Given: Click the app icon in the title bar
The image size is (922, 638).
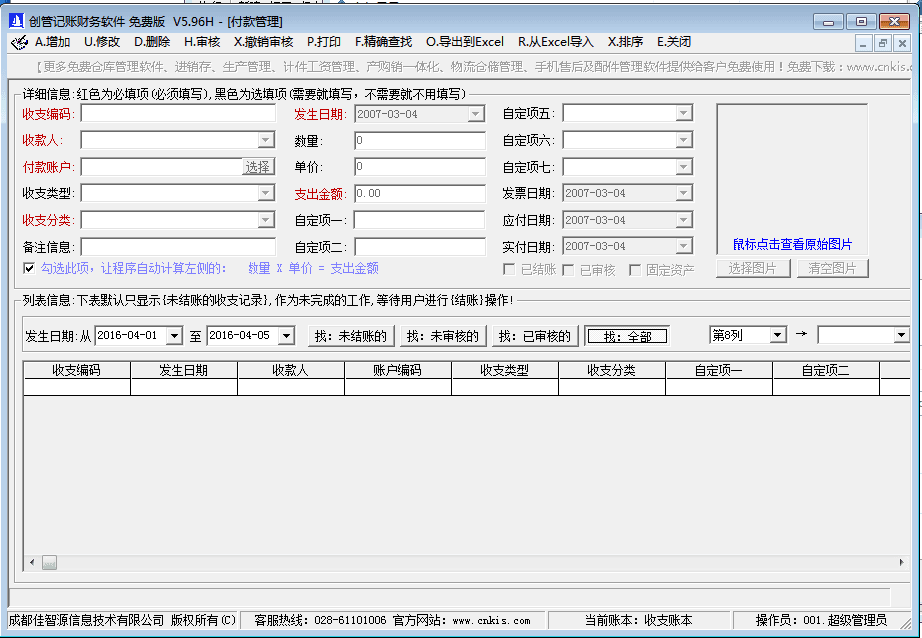Looking at the screenshot, I should (16, 21).
